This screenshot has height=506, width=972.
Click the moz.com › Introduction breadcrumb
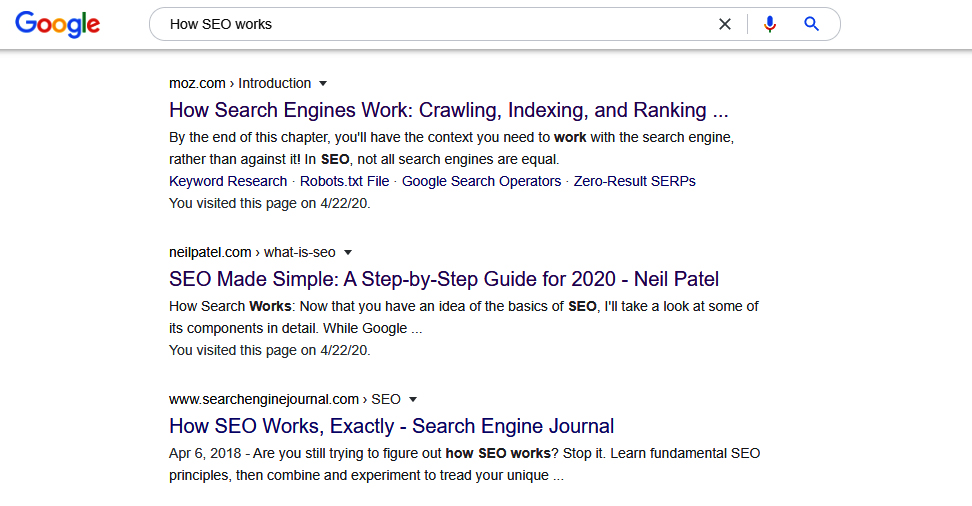coord(240,84)
